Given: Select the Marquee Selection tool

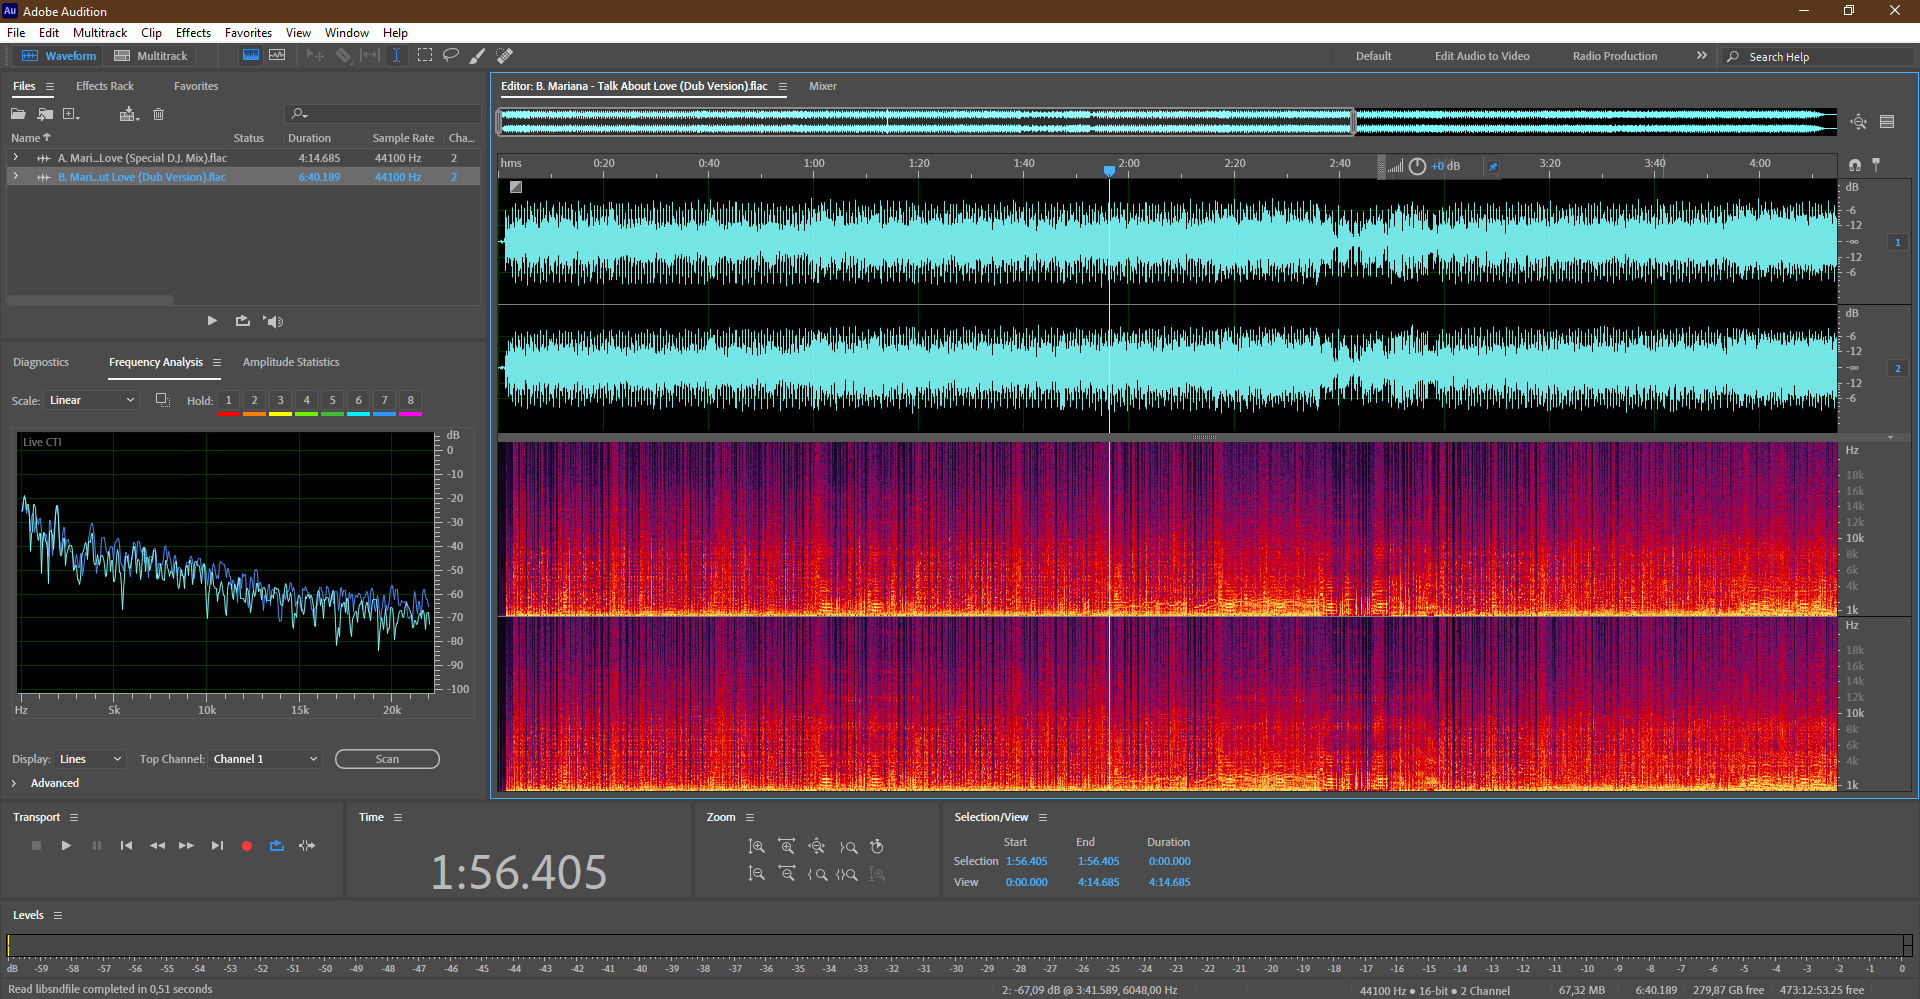Looking at the screenshot, I should 425,56.
